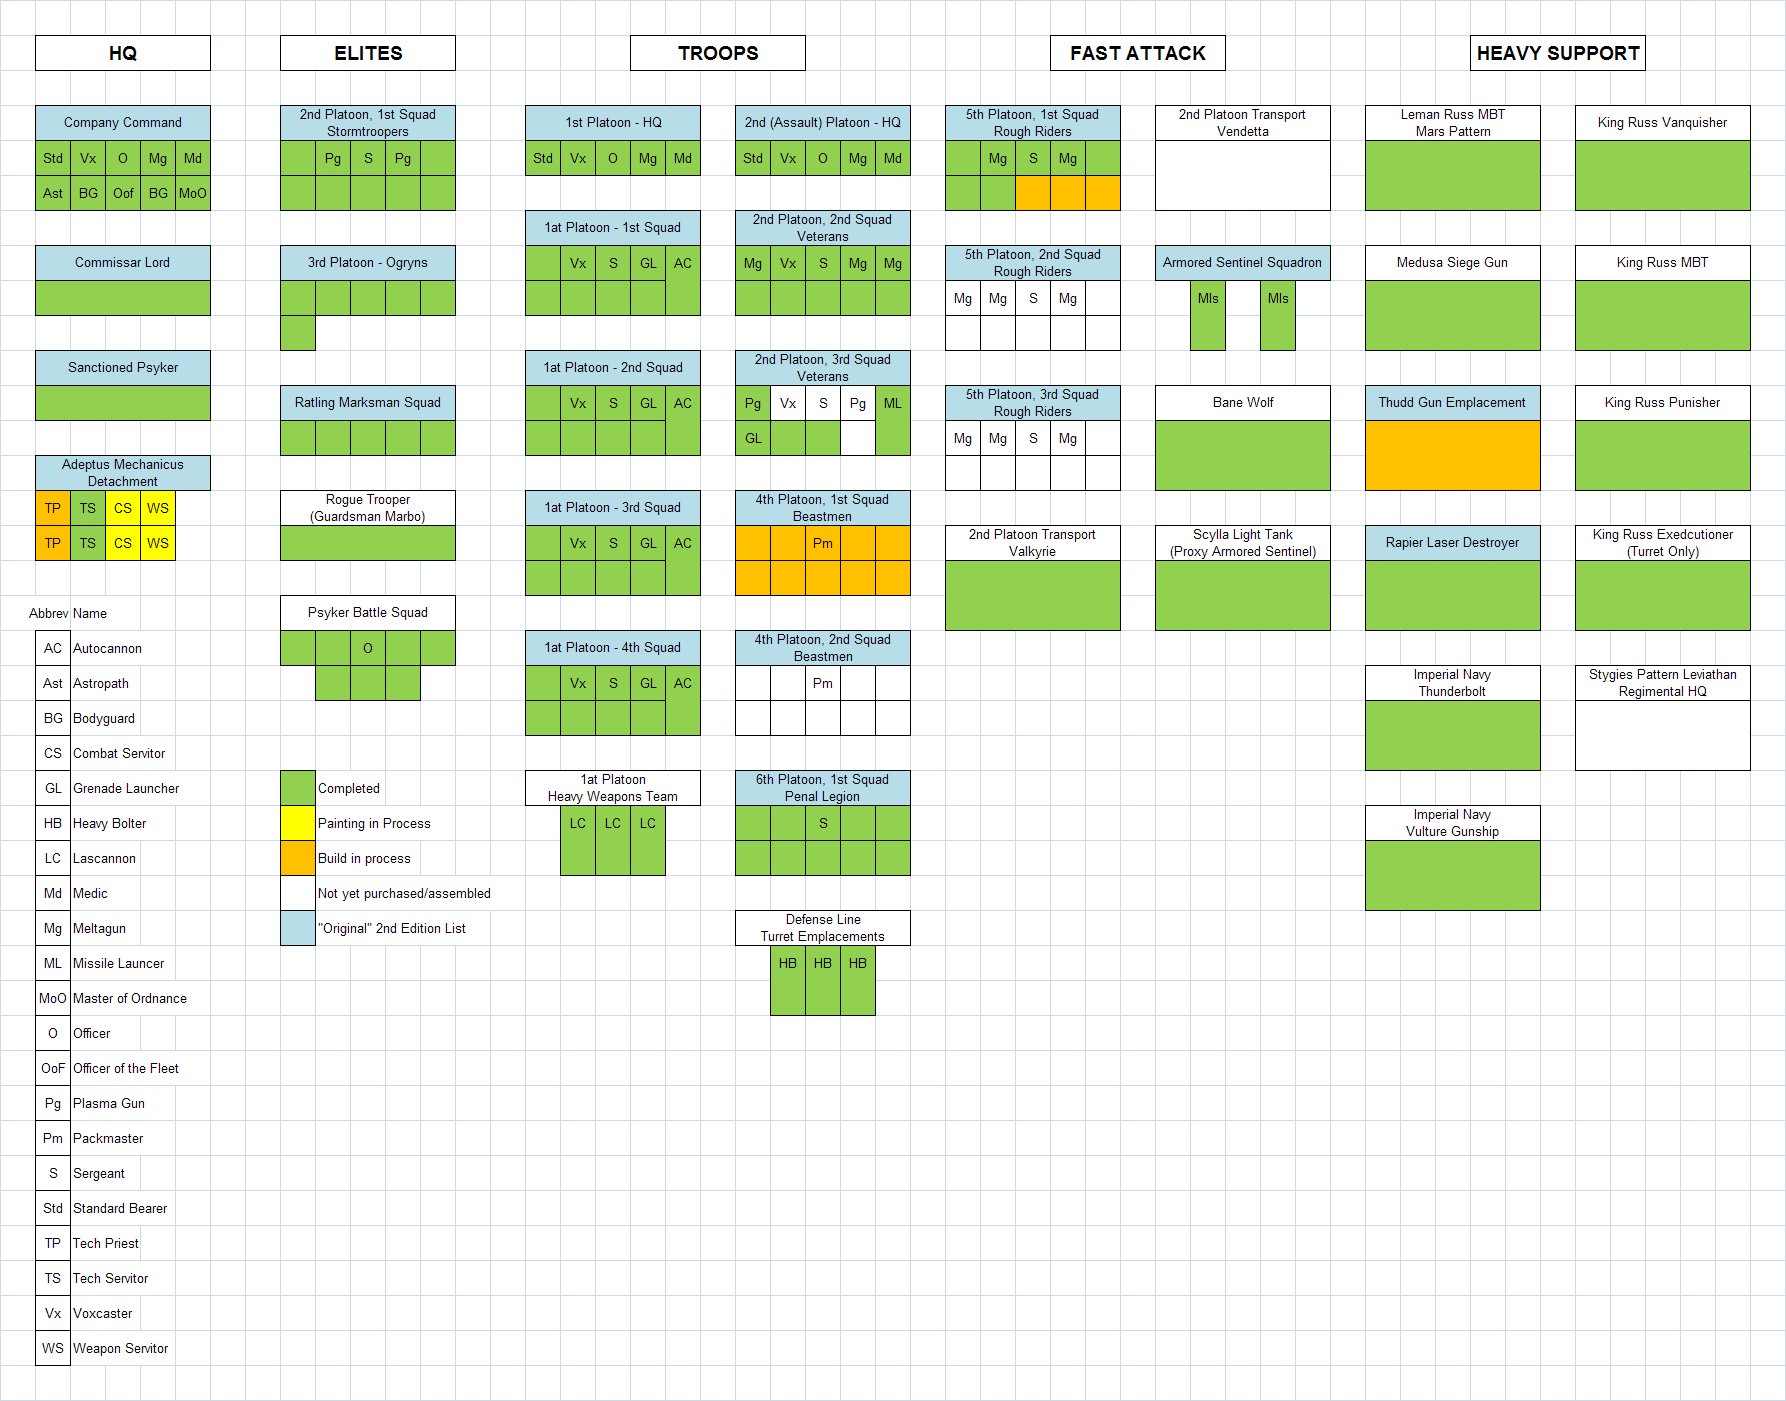Click the yellow Painting in Process swatch

[298, 823]
